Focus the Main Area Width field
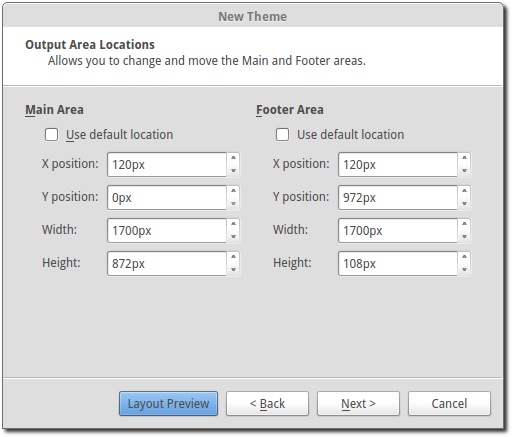 click(167, 231)
